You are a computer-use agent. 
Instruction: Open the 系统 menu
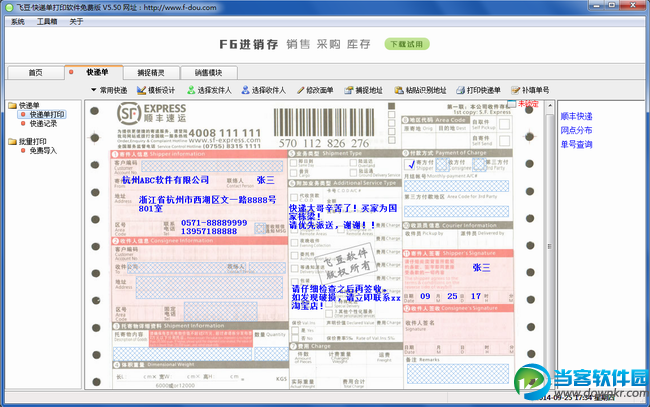coord(17,22)
